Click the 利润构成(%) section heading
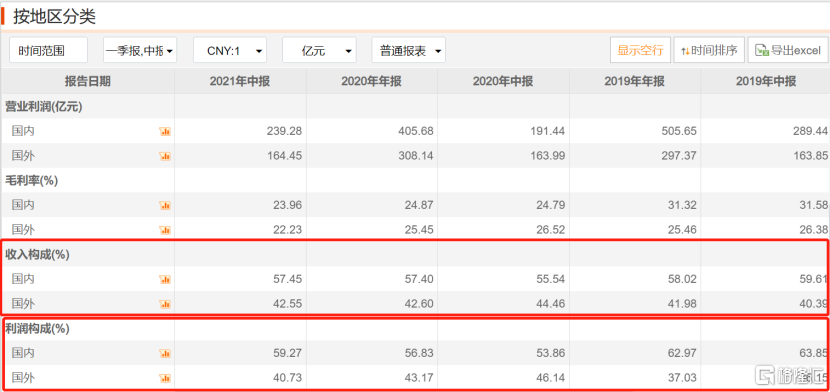Viewport: 830px width, 392px height. 38,329
